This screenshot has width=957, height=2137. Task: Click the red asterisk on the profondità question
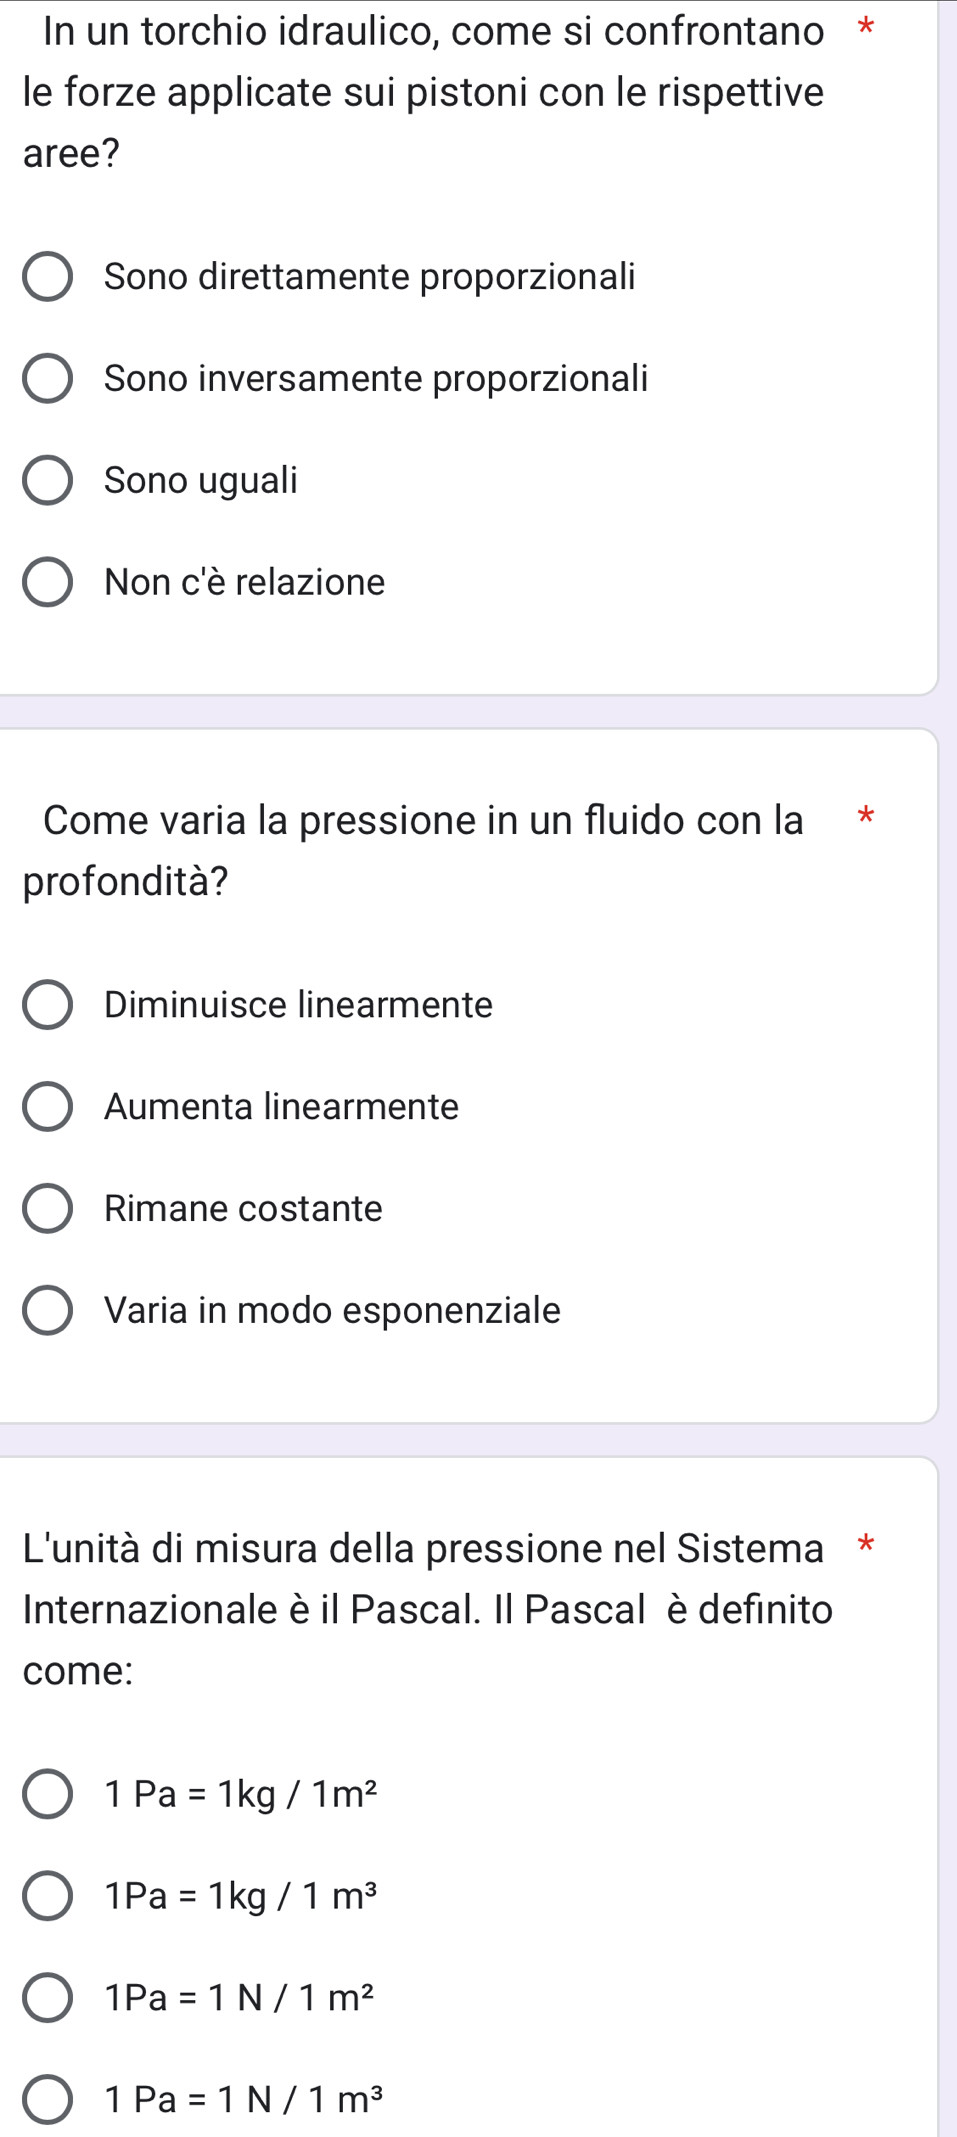click(x=865, y=815)
